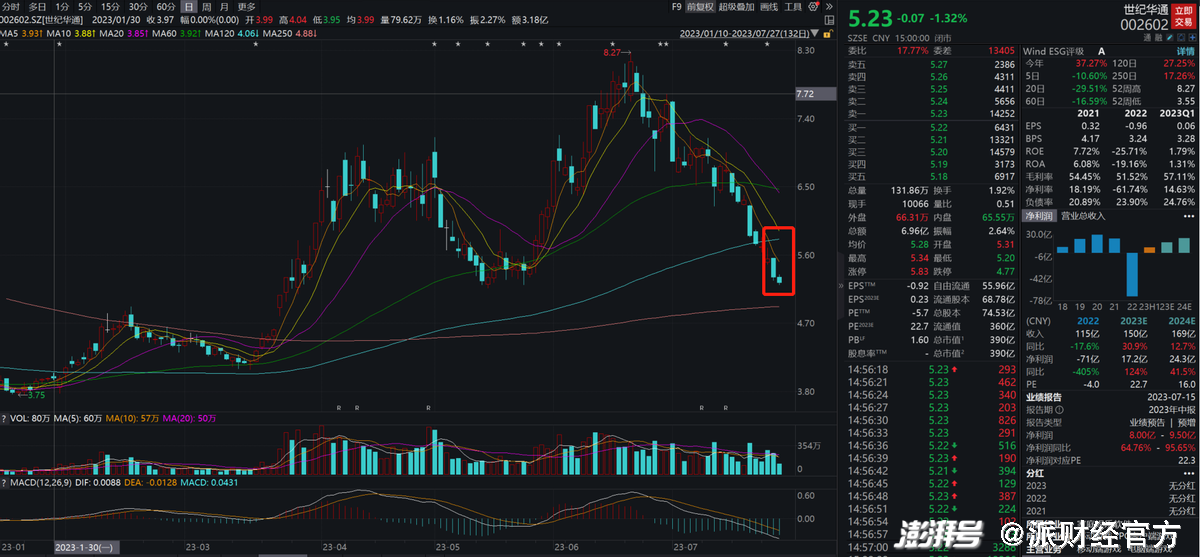Switch chart to 日 daily period

coord(187,6)
